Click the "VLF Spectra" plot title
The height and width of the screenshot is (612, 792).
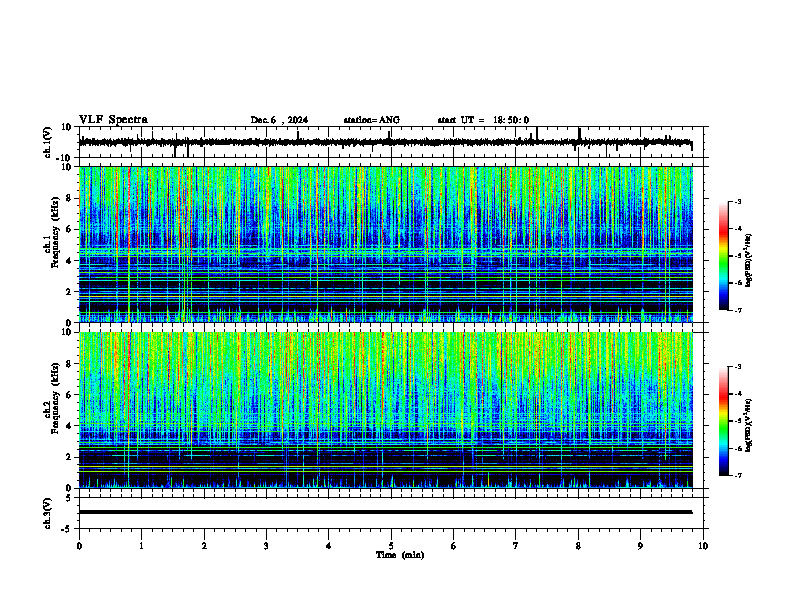pos(113,120)
